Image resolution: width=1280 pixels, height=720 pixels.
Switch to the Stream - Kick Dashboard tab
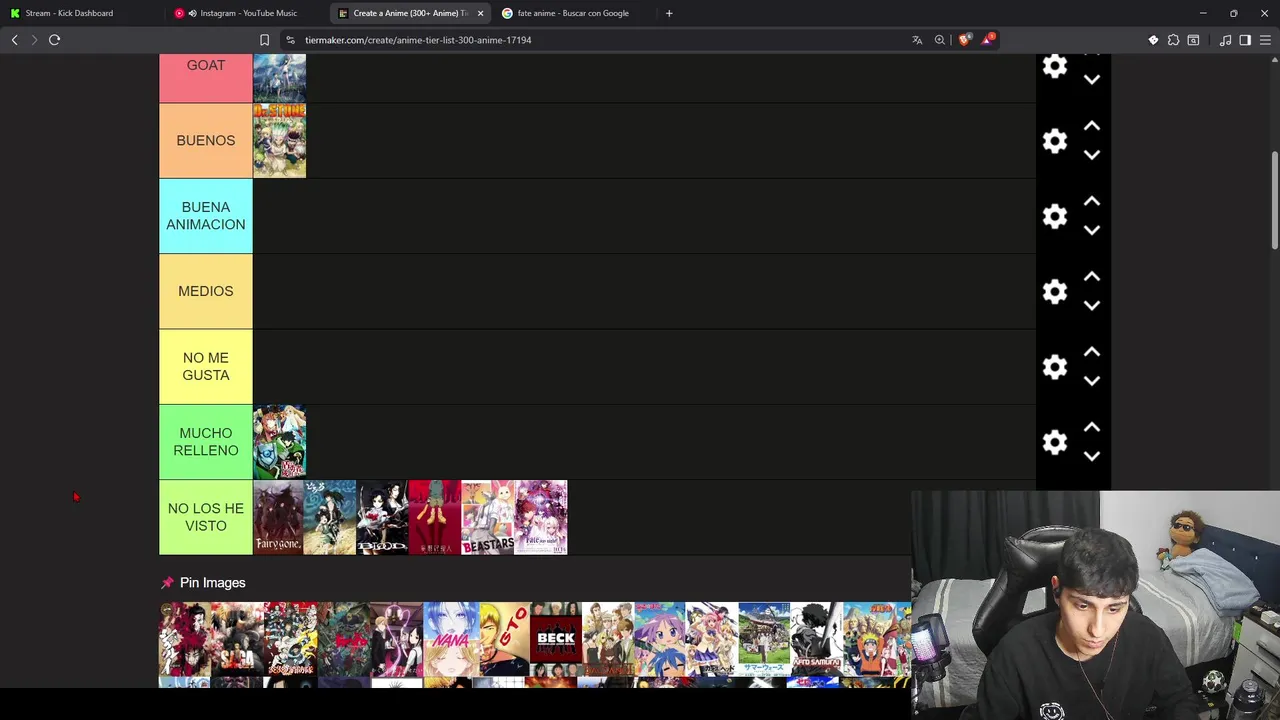click(82, 13)
